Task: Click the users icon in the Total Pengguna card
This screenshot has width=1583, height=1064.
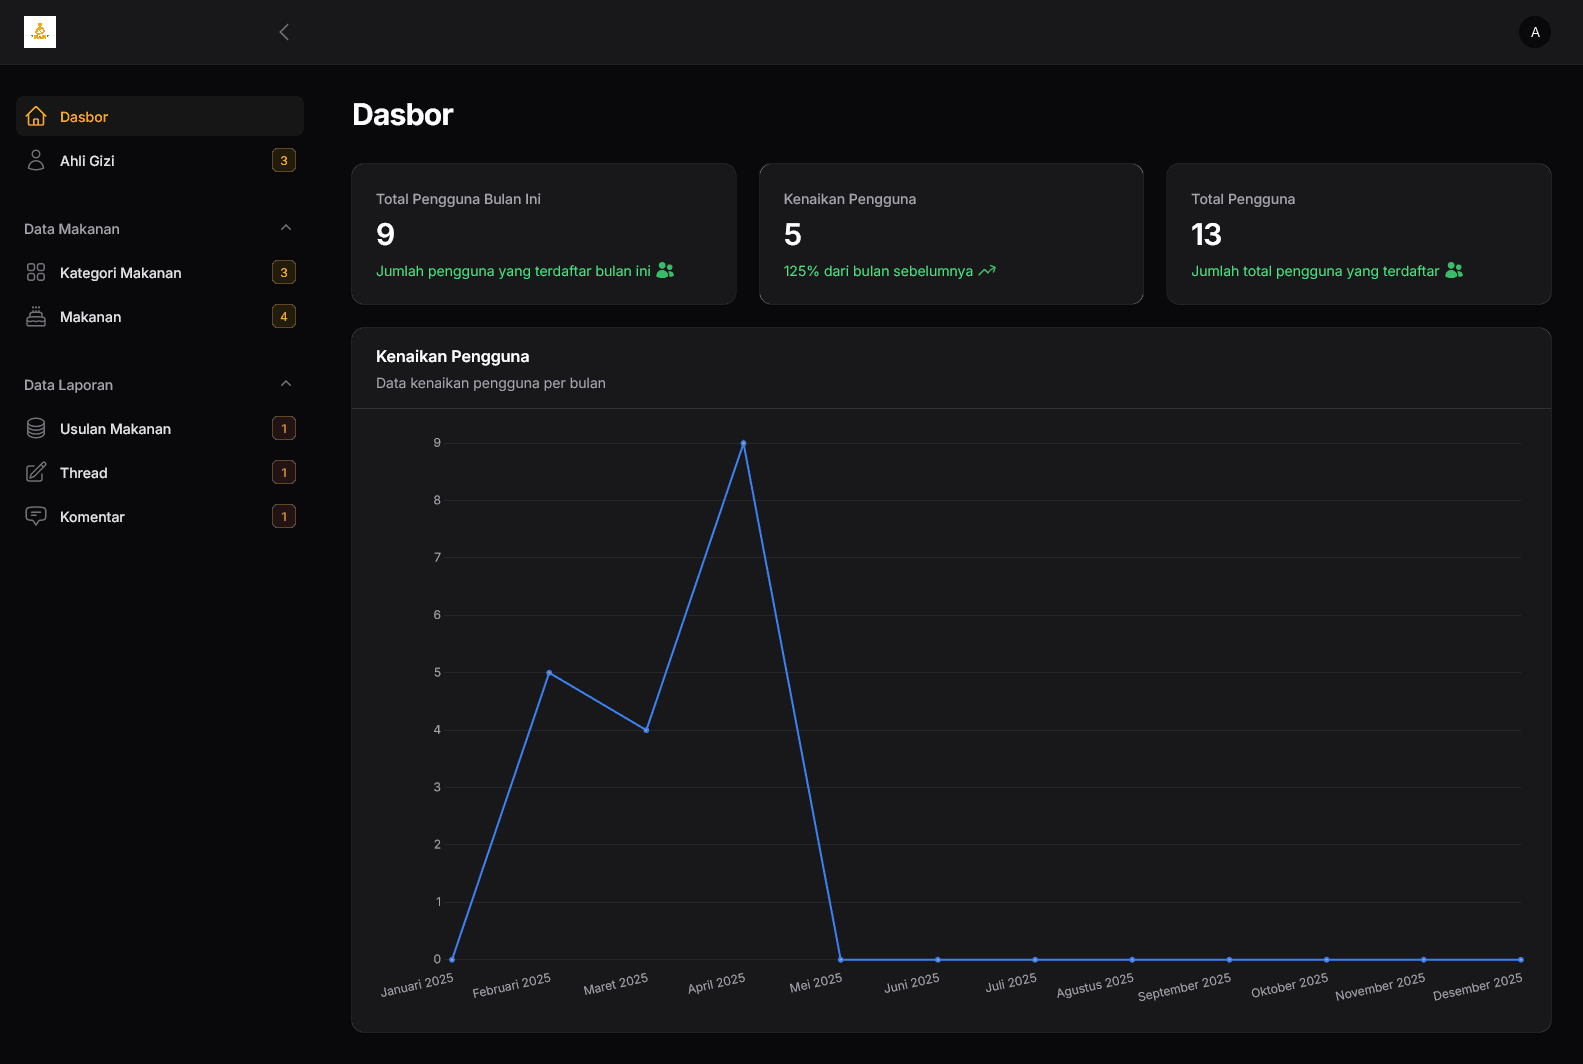Action: (x=1454, y=270)
